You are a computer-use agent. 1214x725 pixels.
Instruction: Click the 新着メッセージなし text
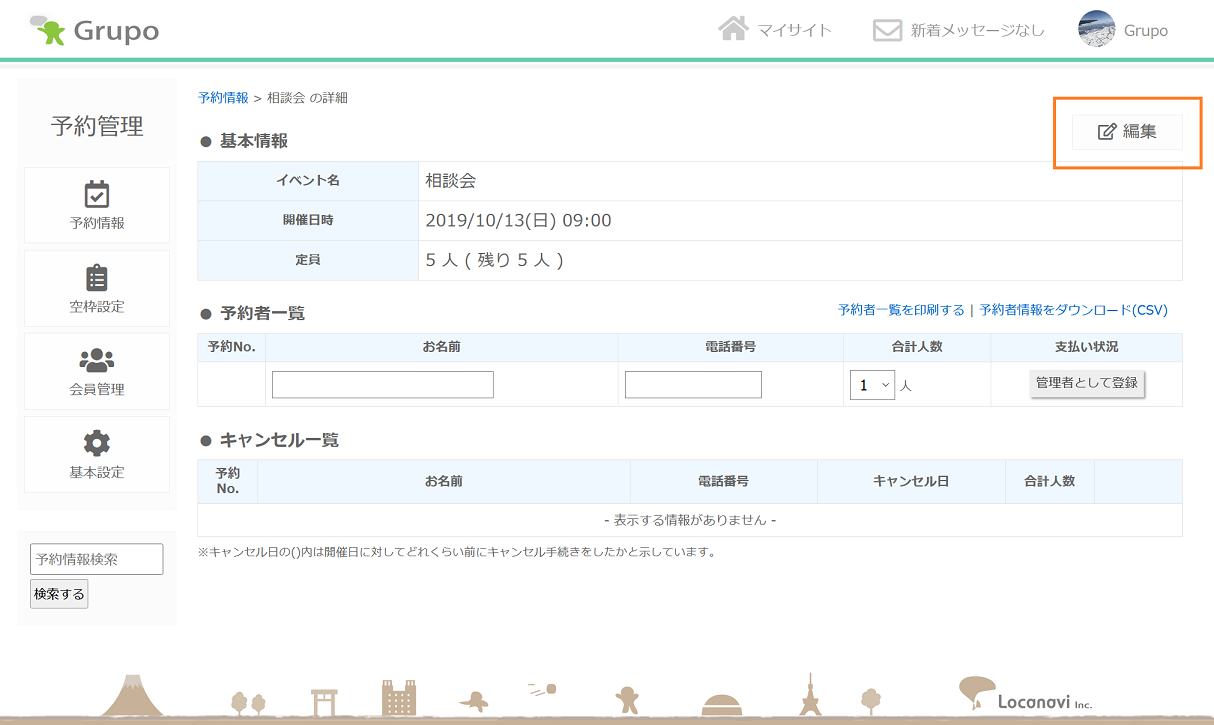[x=977, y=30]
